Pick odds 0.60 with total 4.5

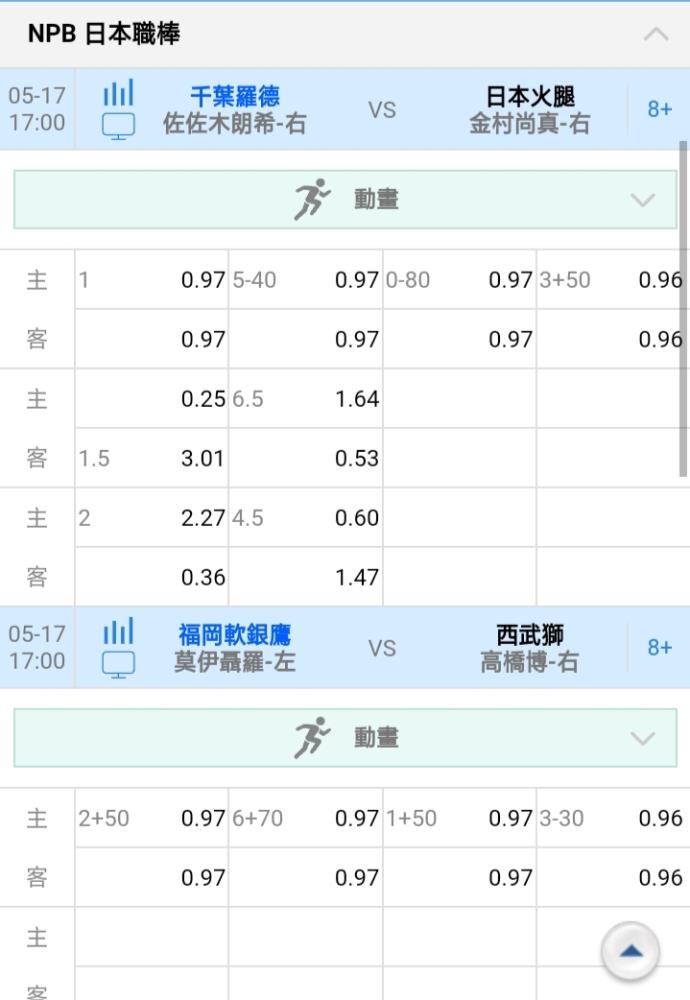click(x=356, y=518)
